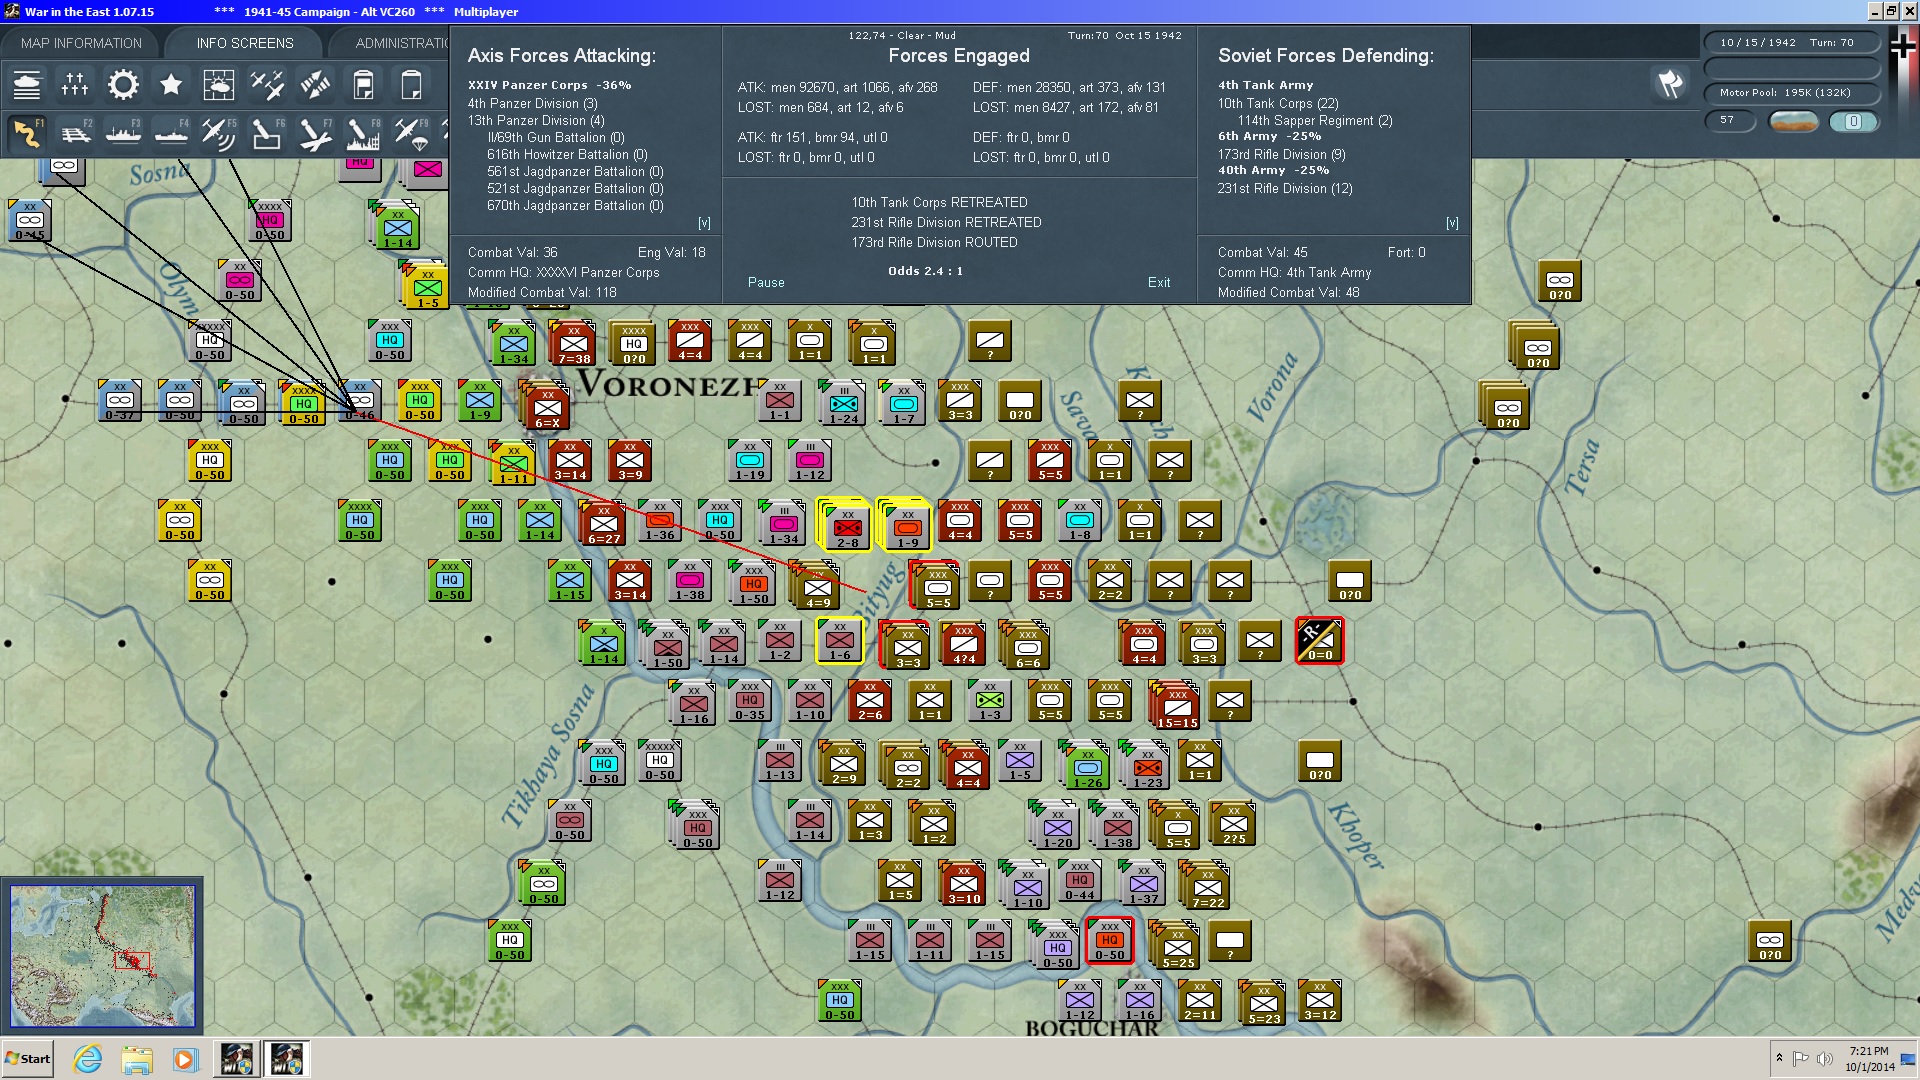Screen dimensions: 1920x1080
Task: Click the 231st Rifle Division defender entry
Action: click(x=1285, y=189)
